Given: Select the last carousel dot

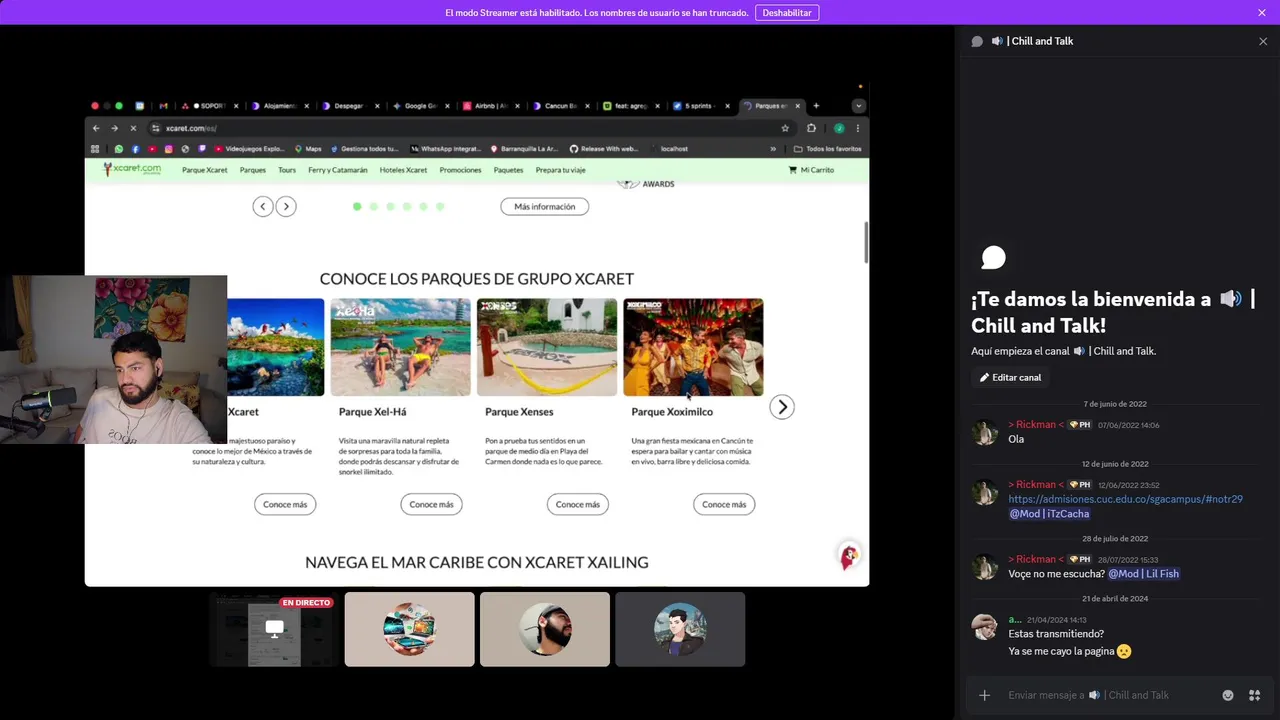Looking at the screenshot, I should [440, 206].
